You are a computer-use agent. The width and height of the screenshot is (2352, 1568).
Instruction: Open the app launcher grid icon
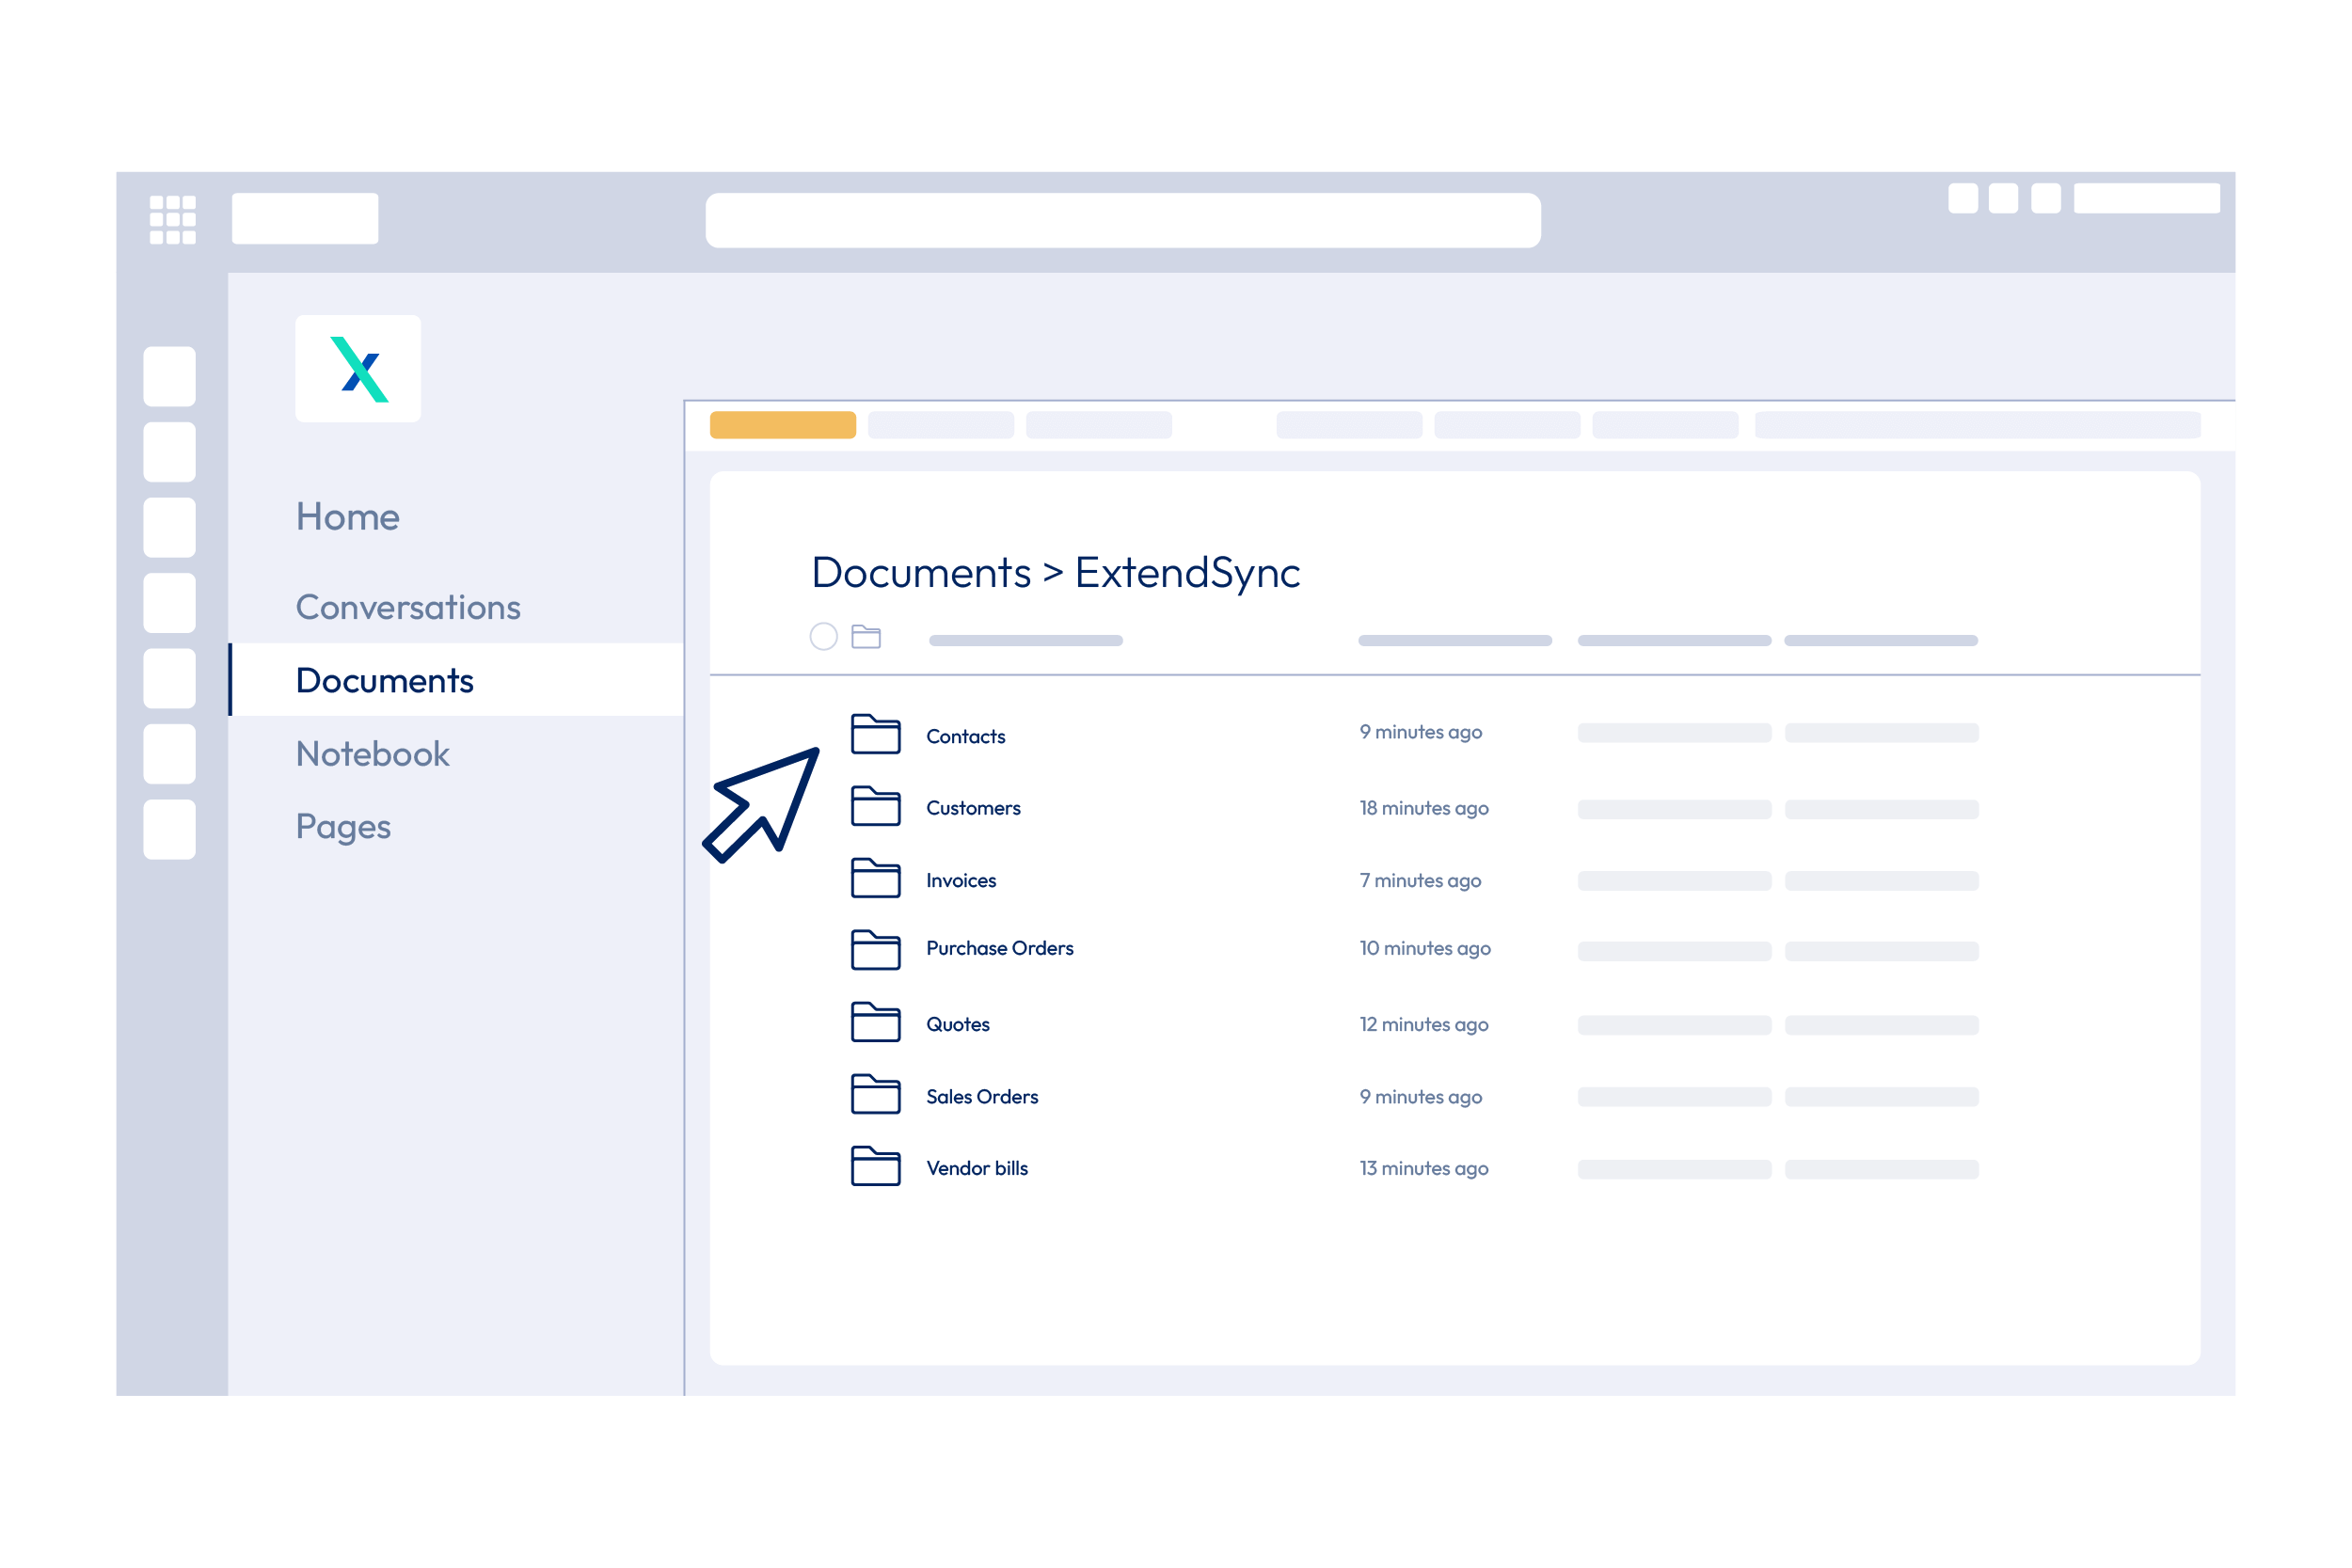point(172,219)
